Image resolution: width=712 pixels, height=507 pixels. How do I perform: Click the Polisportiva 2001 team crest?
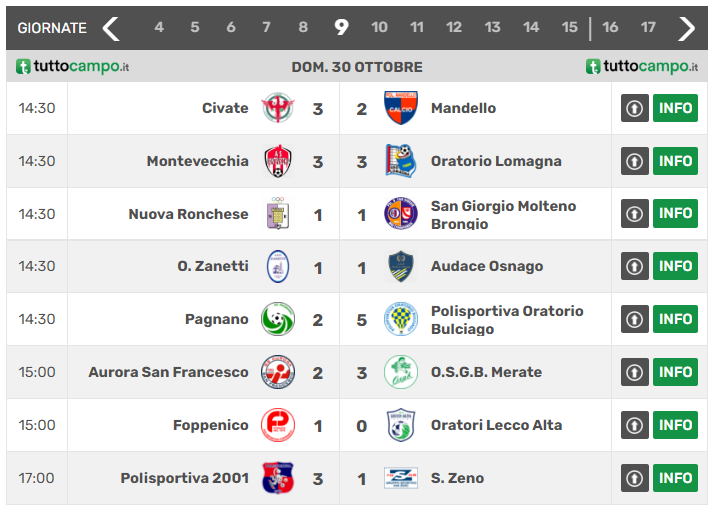(x=277, y=478)
